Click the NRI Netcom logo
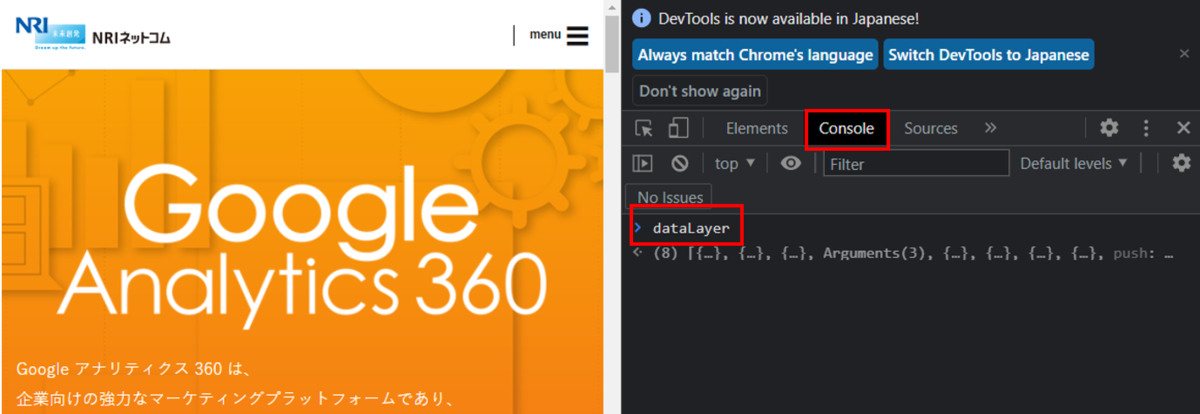 click(92, 33)
